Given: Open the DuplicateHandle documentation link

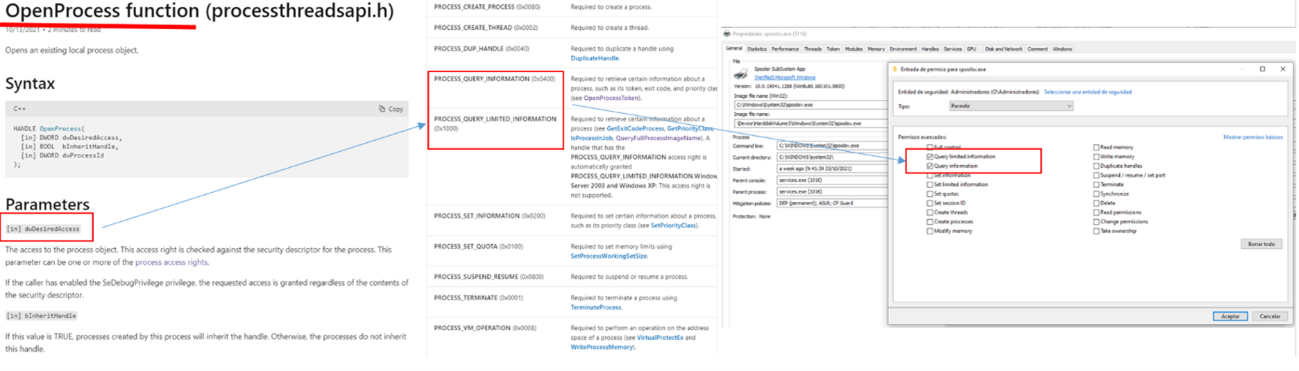Looking at the screenshot, I should pyautogui.click(x=596, y=58).
